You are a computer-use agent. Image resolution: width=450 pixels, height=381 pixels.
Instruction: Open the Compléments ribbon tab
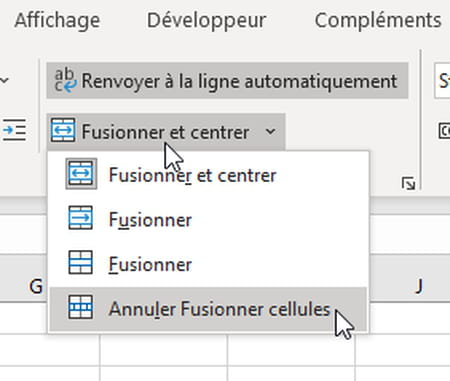coord(378,20)
